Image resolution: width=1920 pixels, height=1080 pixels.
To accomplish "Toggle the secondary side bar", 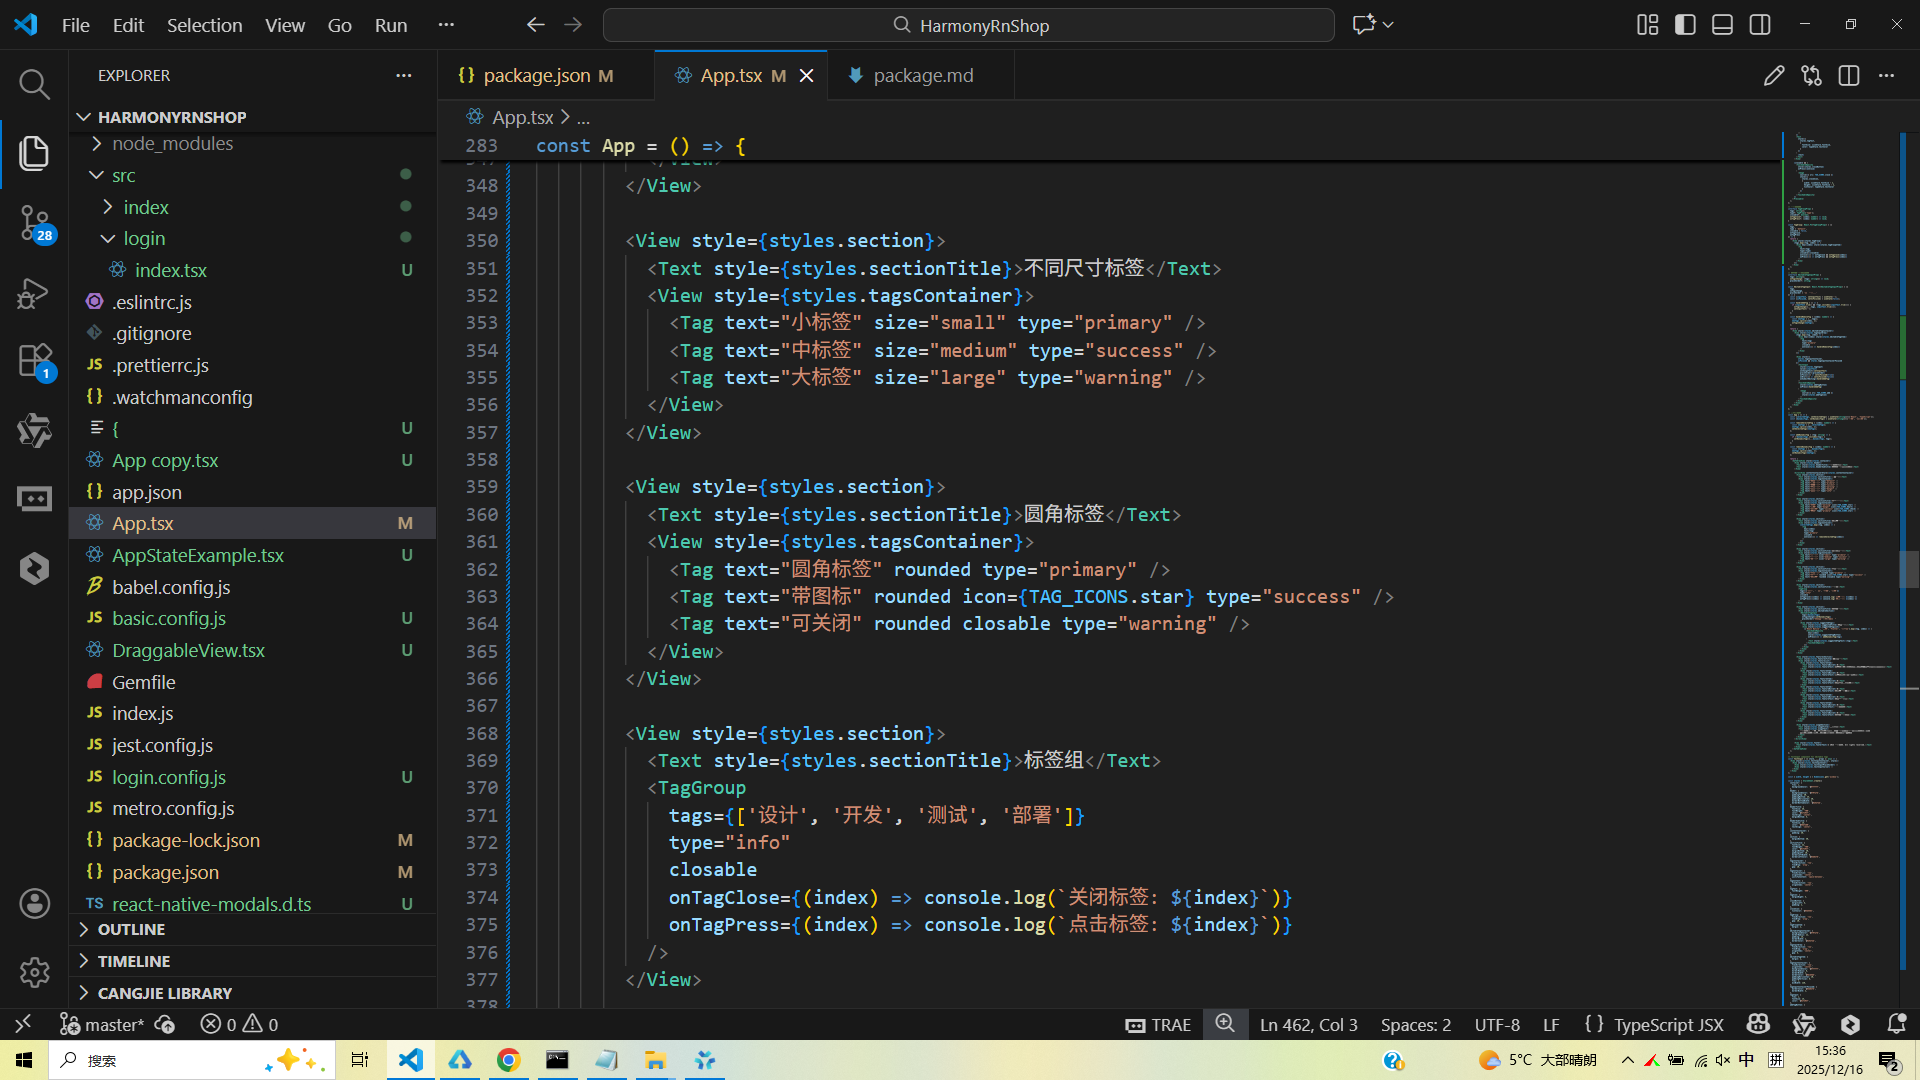I will [1760, 25].
